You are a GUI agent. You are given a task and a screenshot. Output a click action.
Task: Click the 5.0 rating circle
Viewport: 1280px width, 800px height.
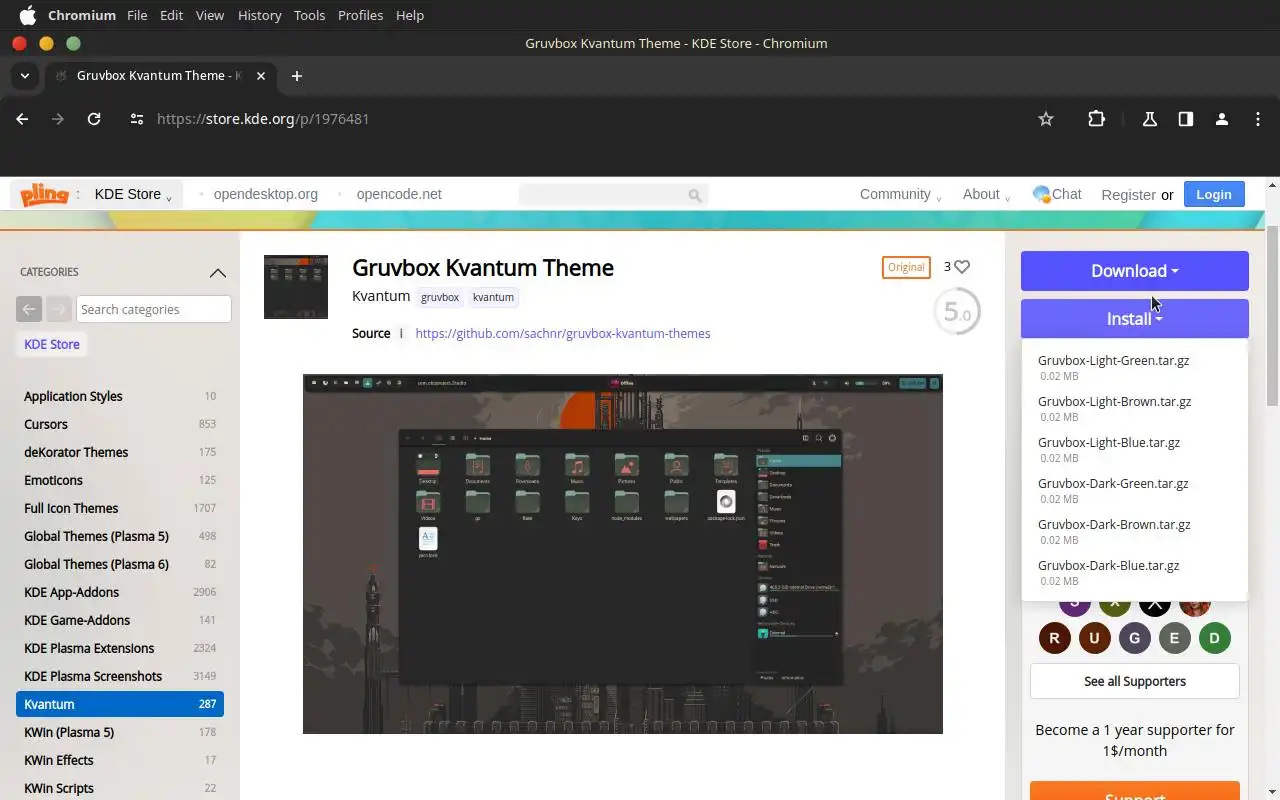point(957,312)
